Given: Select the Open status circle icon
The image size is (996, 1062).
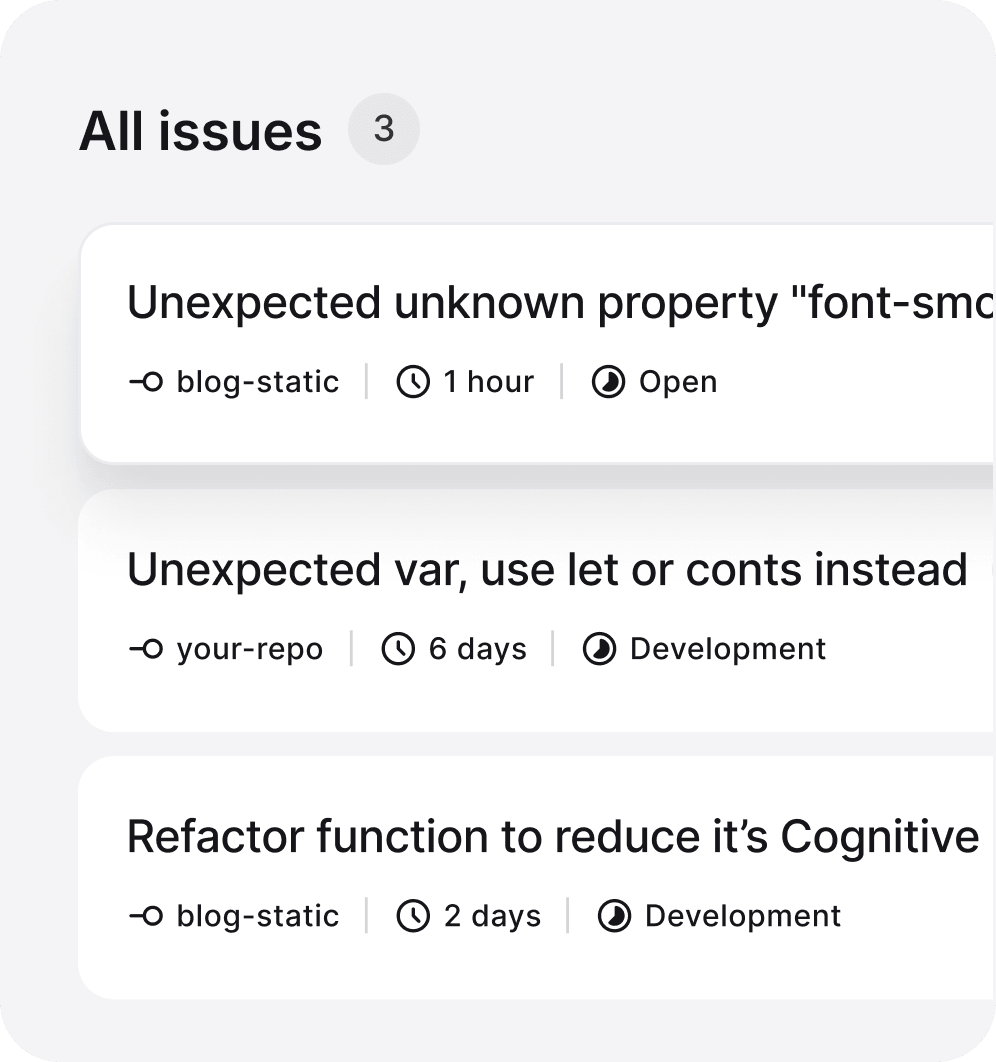Looking at the screenshot, I should pyautogui.click(x=608, y=381).
